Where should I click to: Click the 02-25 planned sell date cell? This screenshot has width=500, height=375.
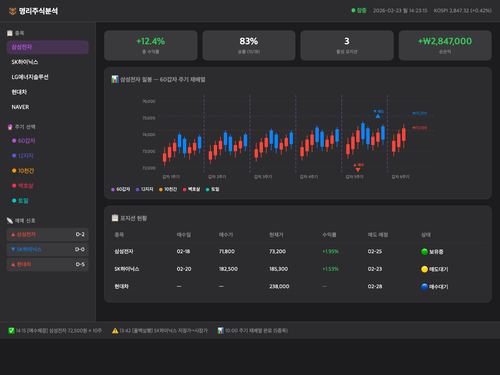pyautogui.click(x=375, y=251)
